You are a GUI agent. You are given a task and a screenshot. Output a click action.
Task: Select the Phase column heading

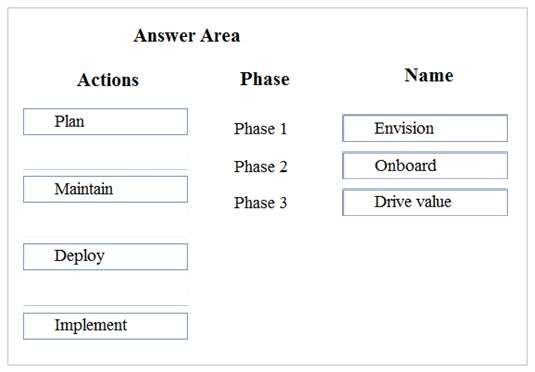[x=265, y=79]
